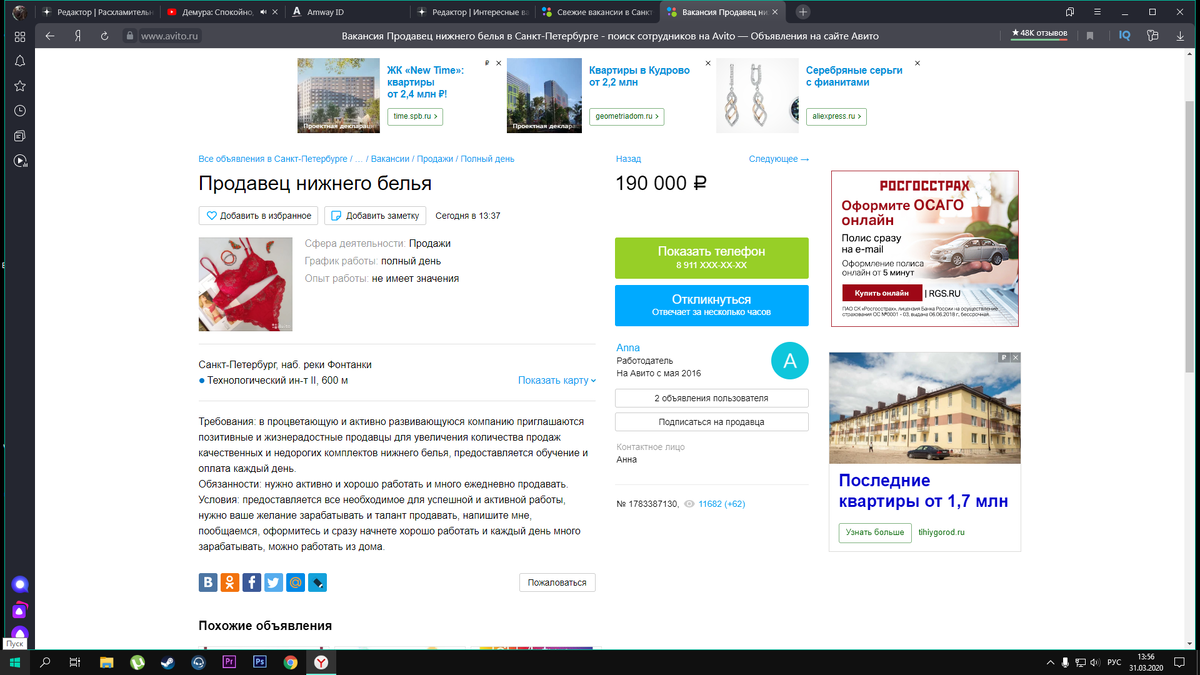Switch to Свежие вакансии tab
Viewport: 1200px width, 675px height.
tap(595, 12)
